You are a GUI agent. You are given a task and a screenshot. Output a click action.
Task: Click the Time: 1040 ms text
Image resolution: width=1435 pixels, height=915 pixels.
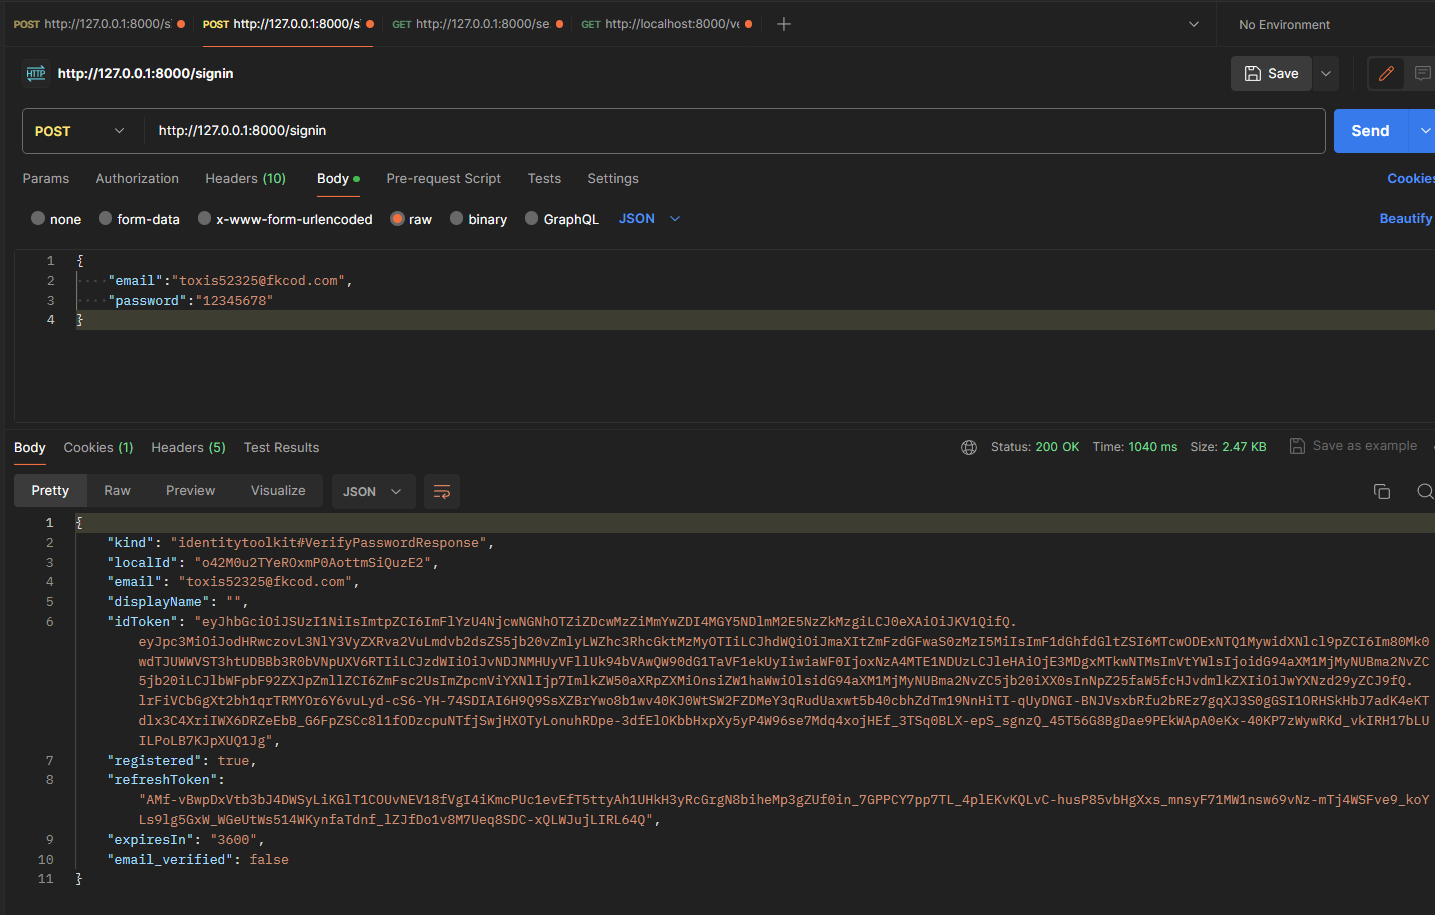pos(1134,447)
